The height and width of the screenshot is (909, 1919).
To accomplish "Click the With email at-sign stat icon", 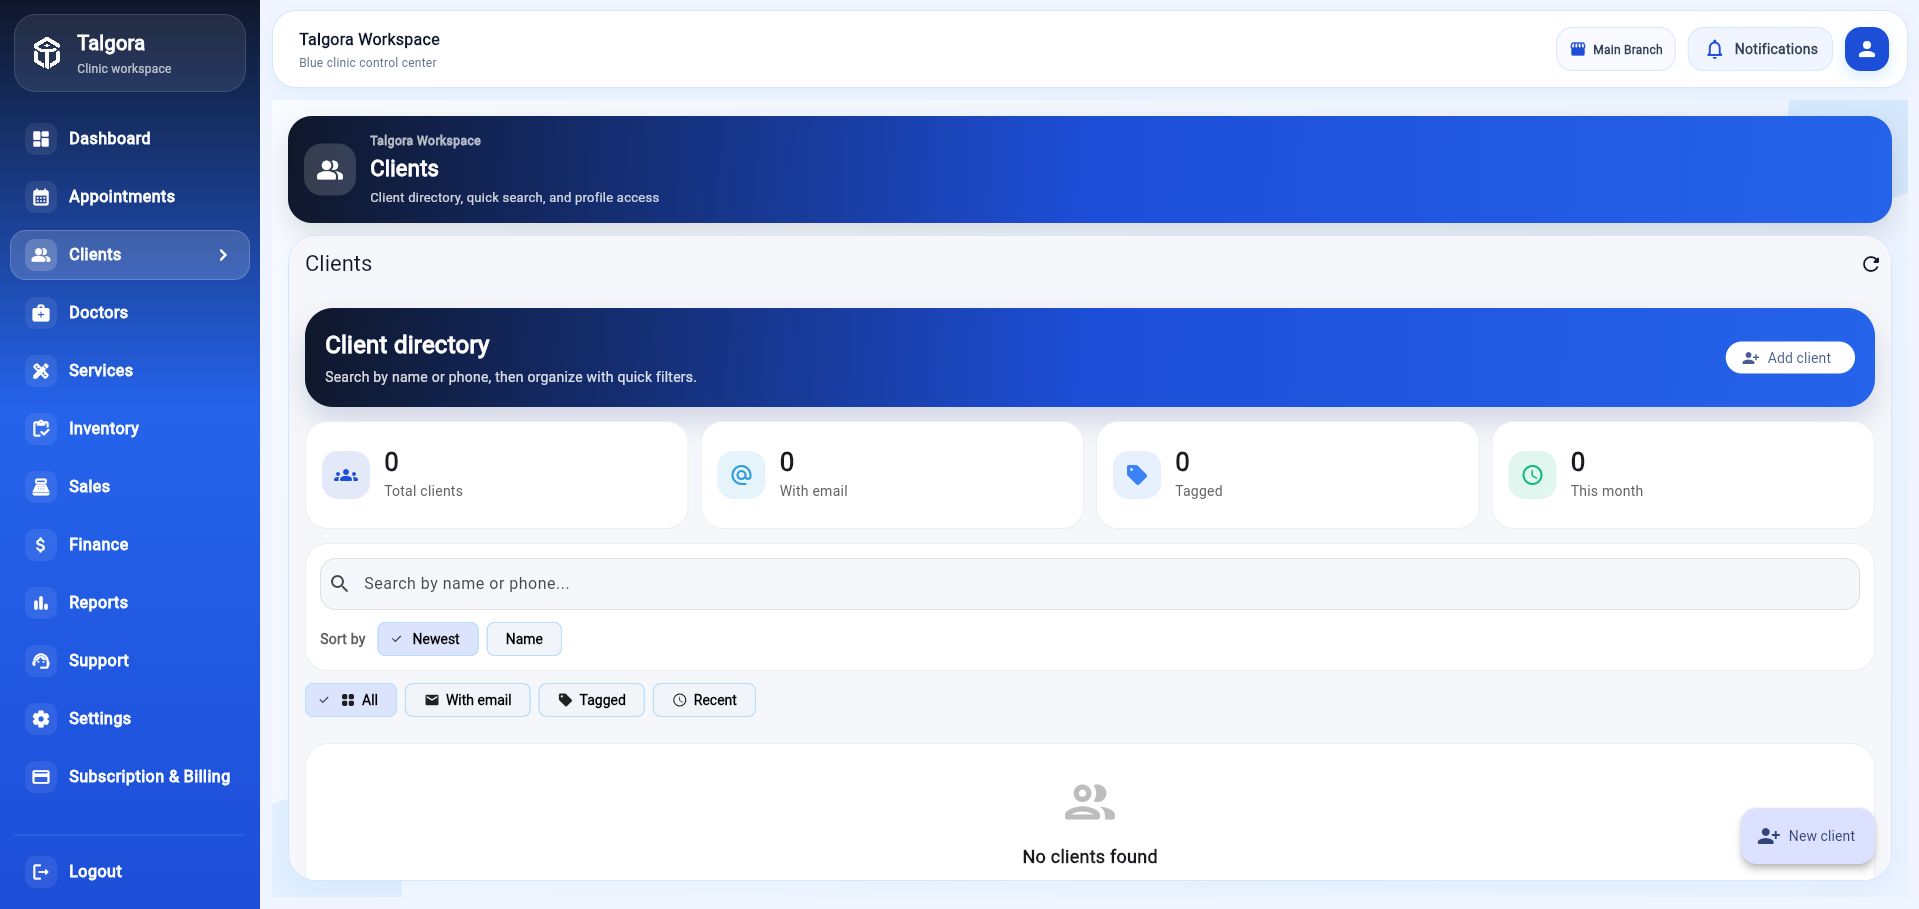I will click(x=742, y=475).
